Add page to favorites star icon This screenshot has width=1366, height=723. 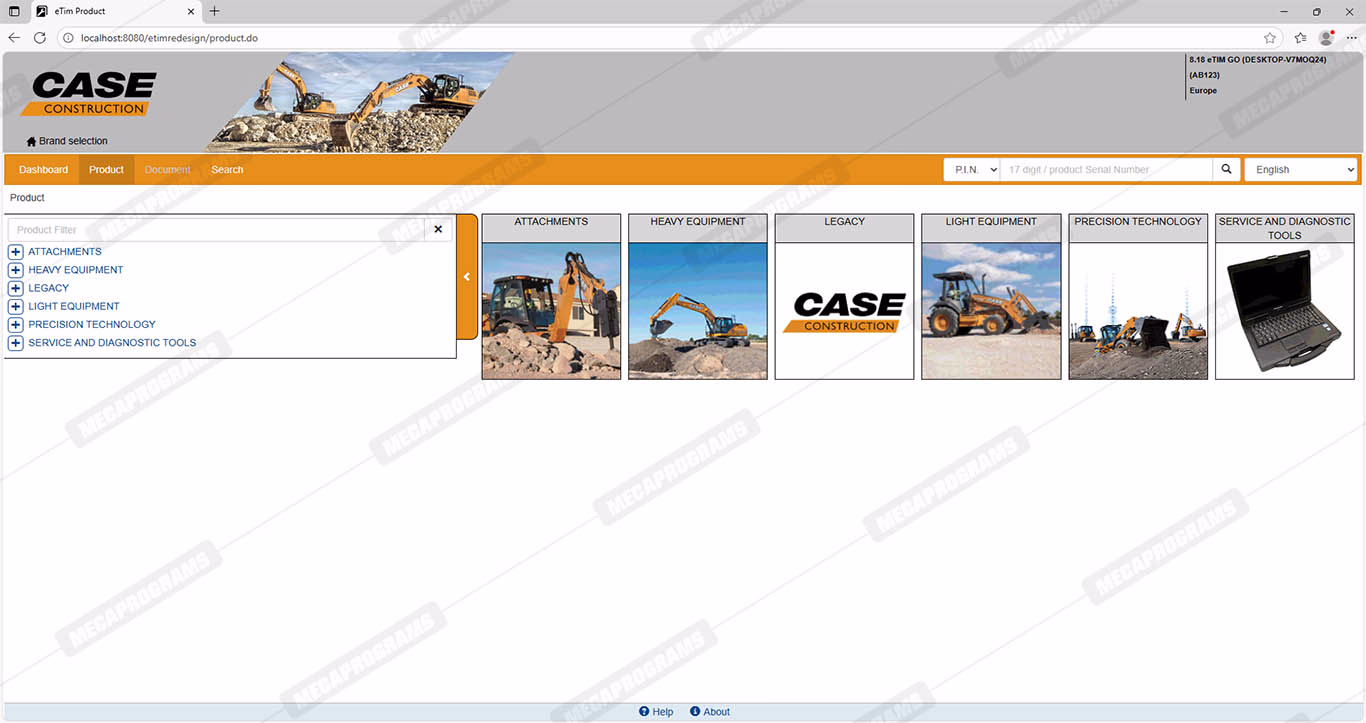(1270, 38)
